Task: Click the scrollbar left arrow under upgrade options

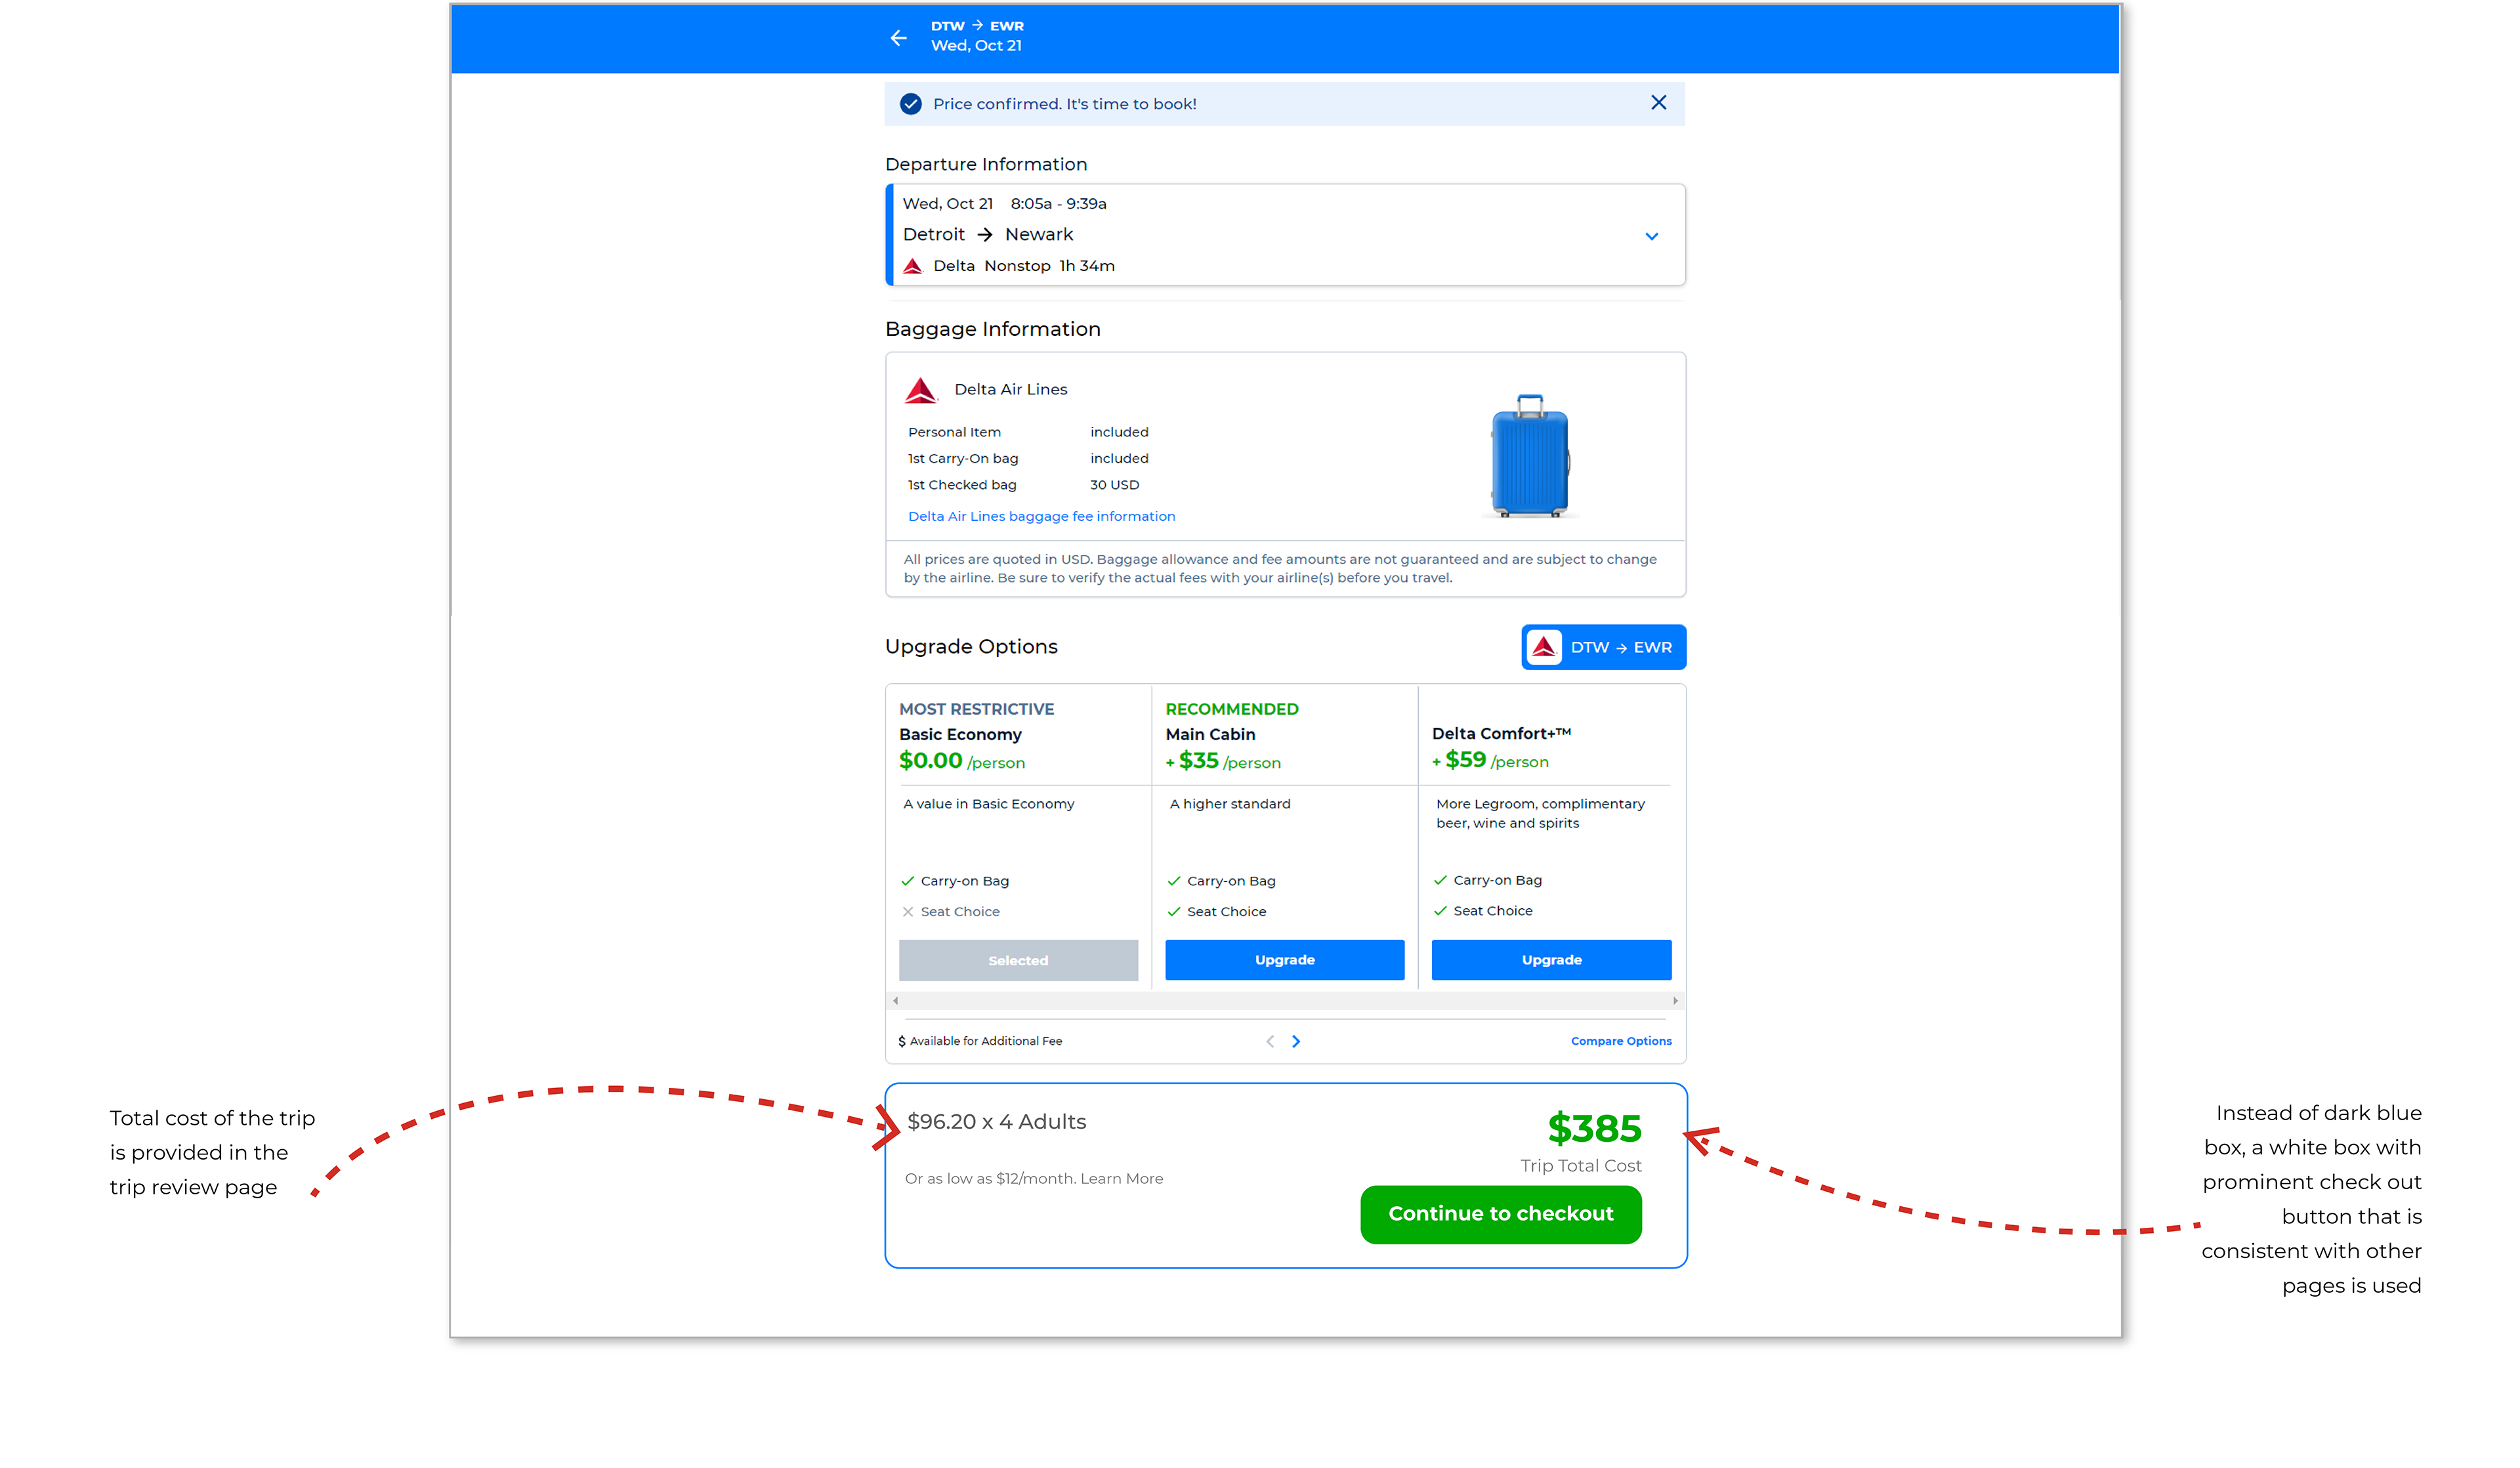Action: [895, 1000]
